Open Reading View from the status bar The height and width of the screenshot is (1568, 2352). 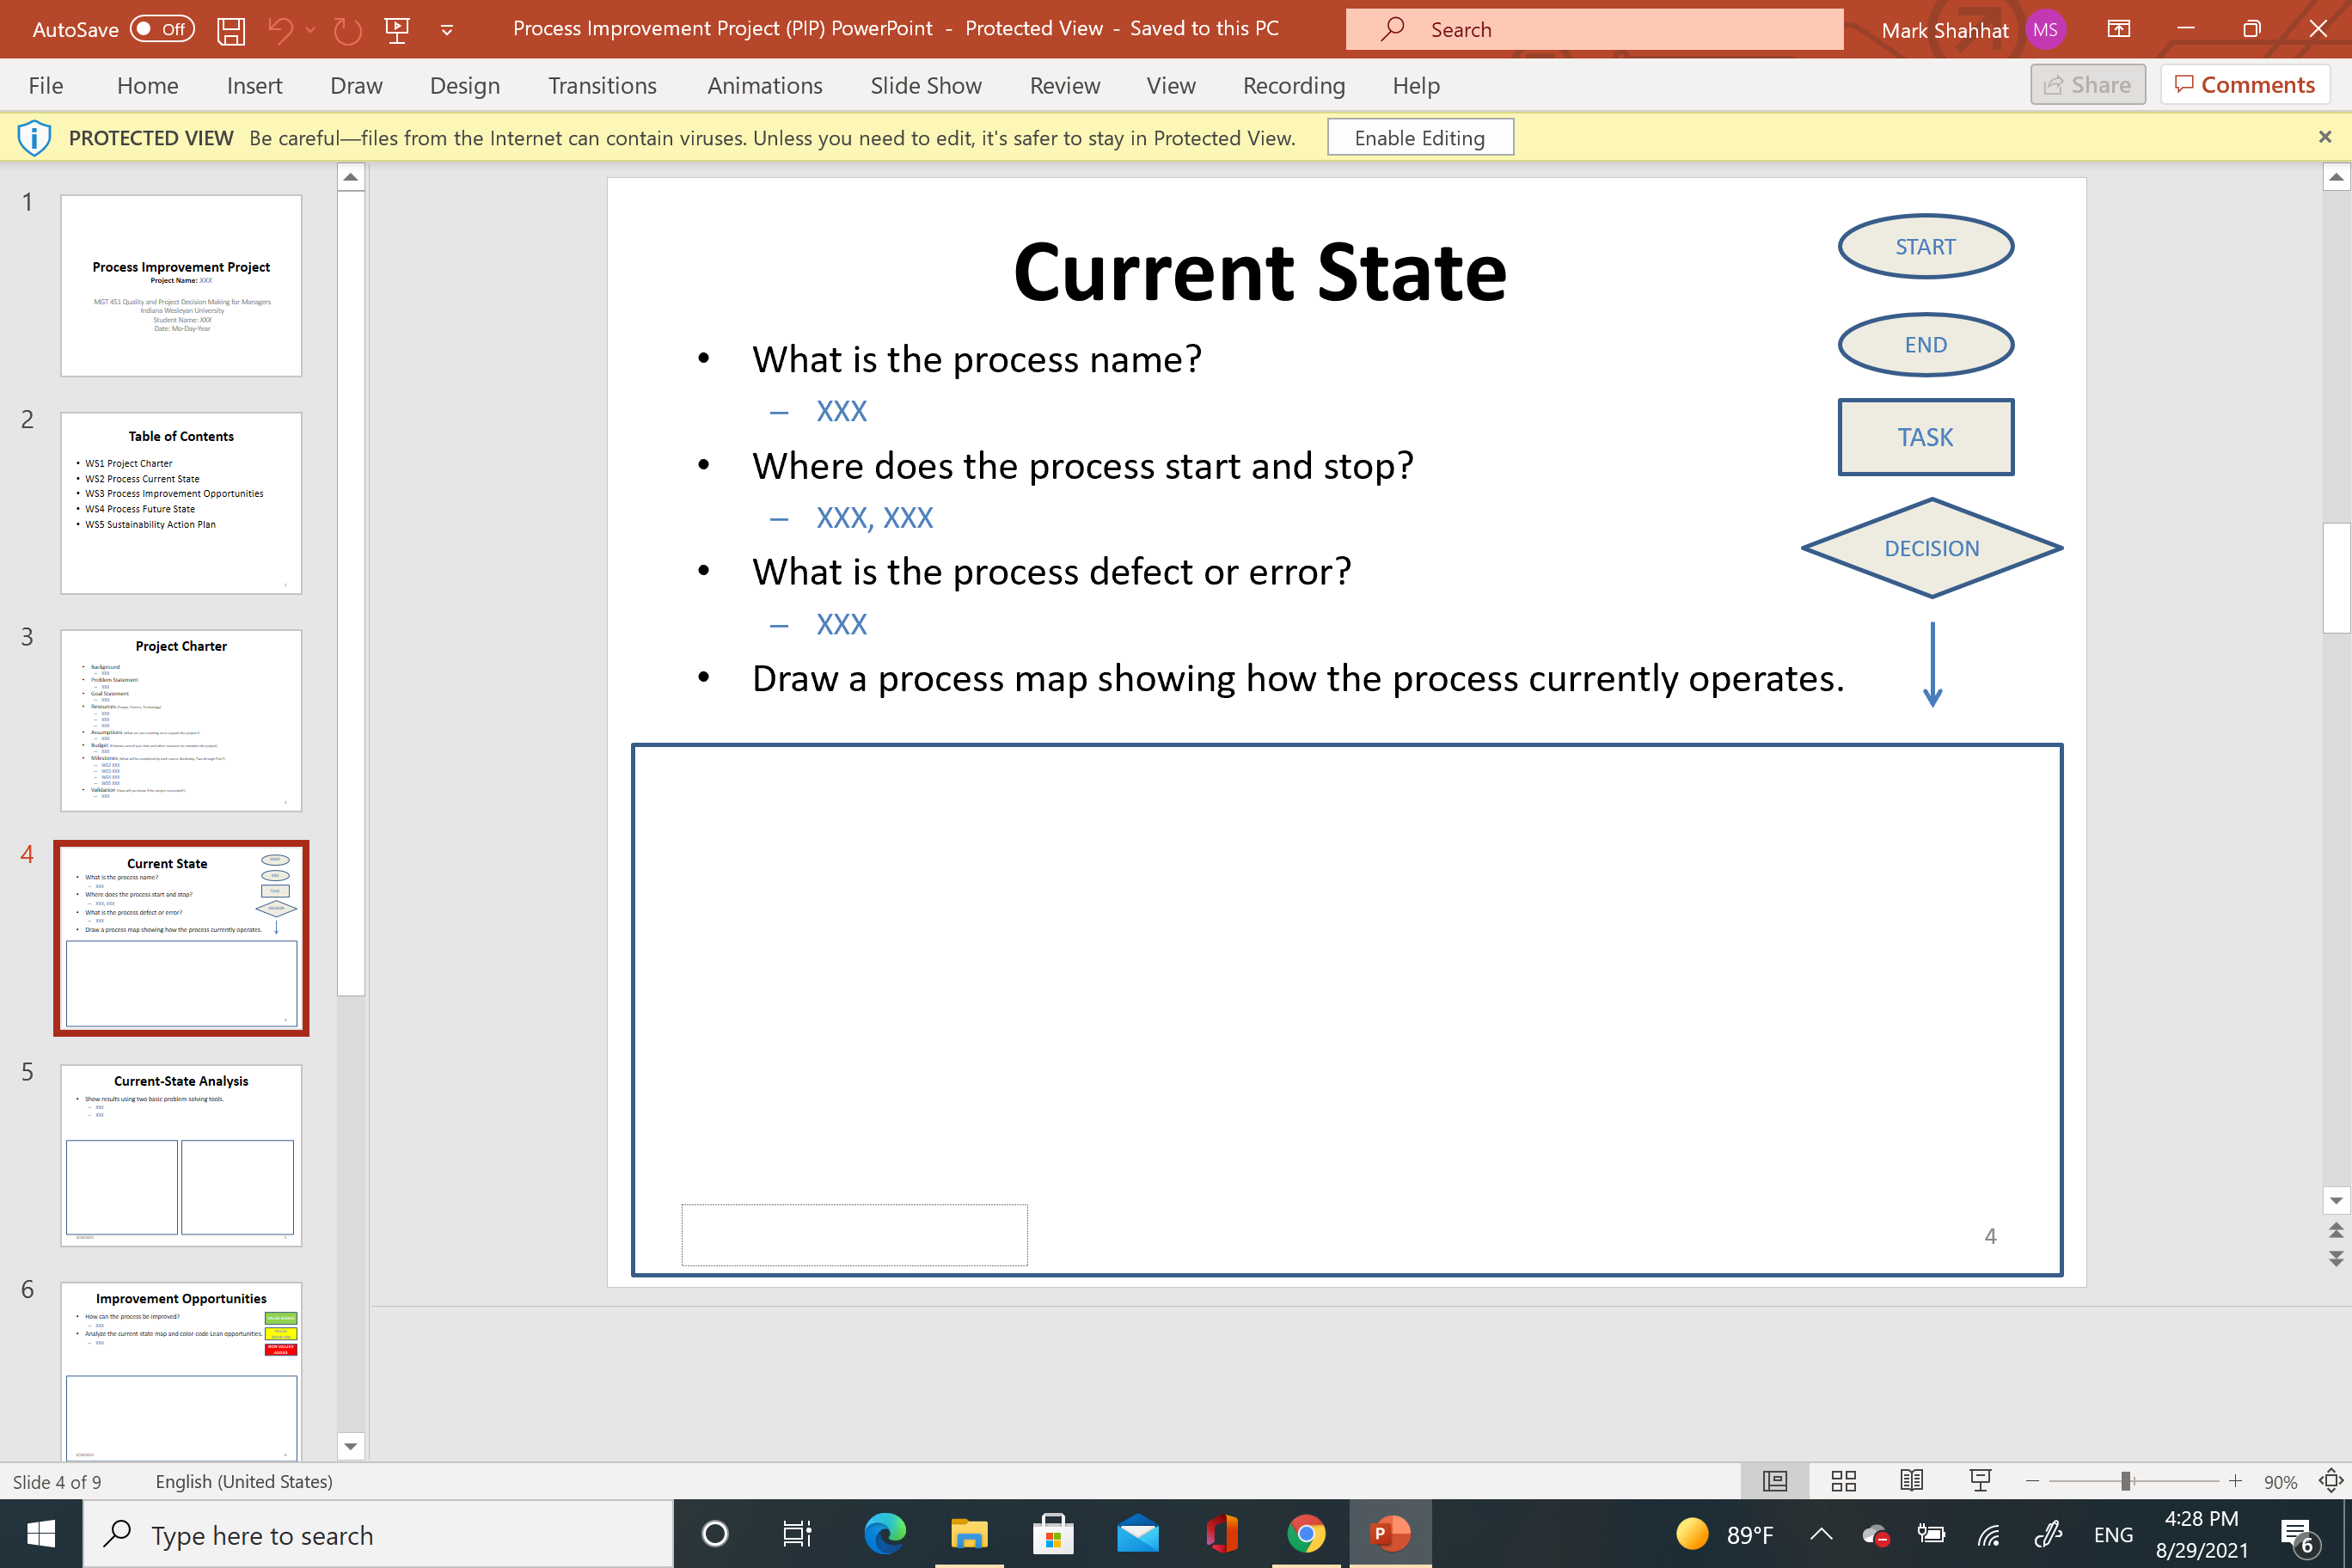tap(1912, 1481)
